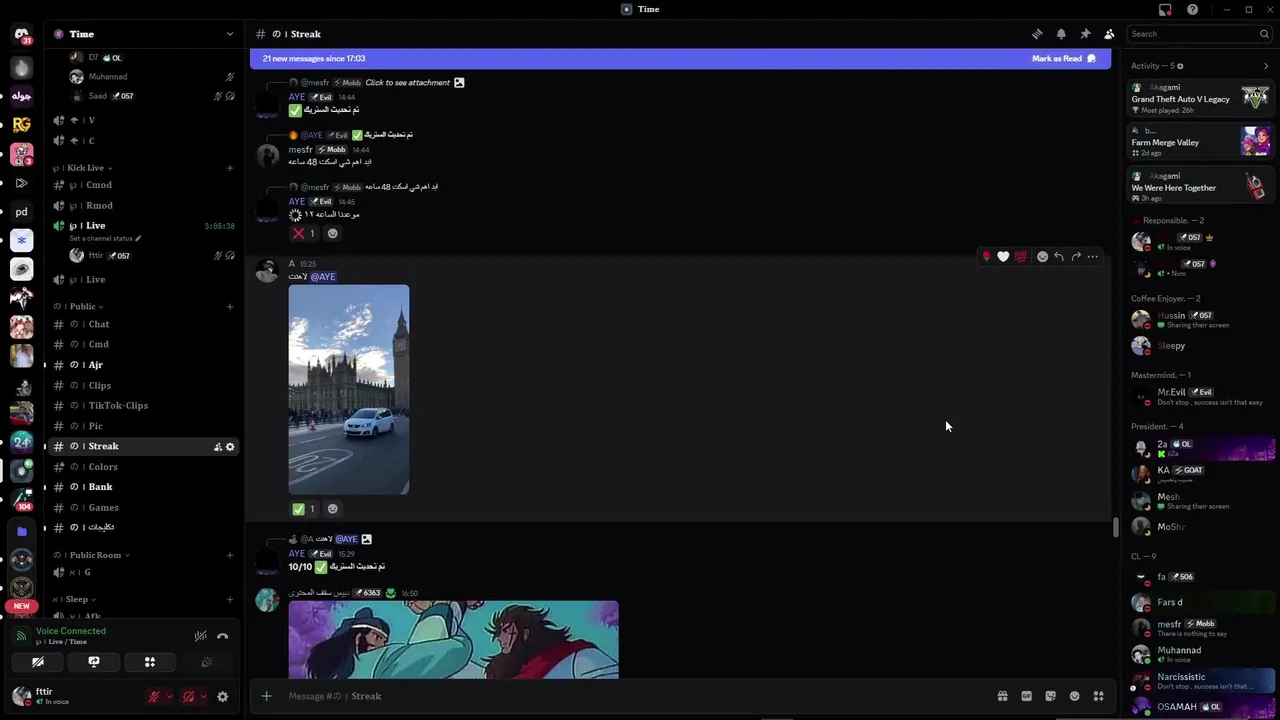Create channel in Public Room category

(229, 555)
